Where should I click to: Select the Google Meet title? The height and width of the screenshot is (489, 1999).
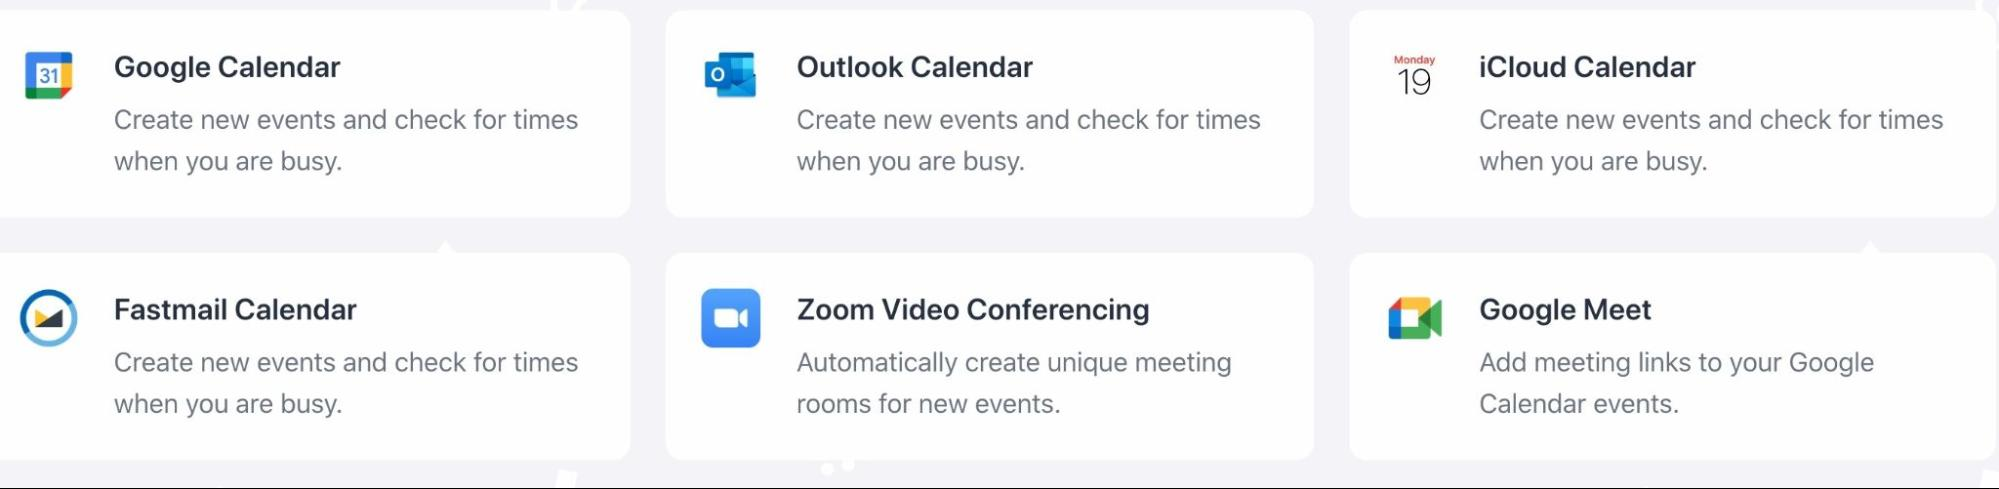pos(1565,310)
